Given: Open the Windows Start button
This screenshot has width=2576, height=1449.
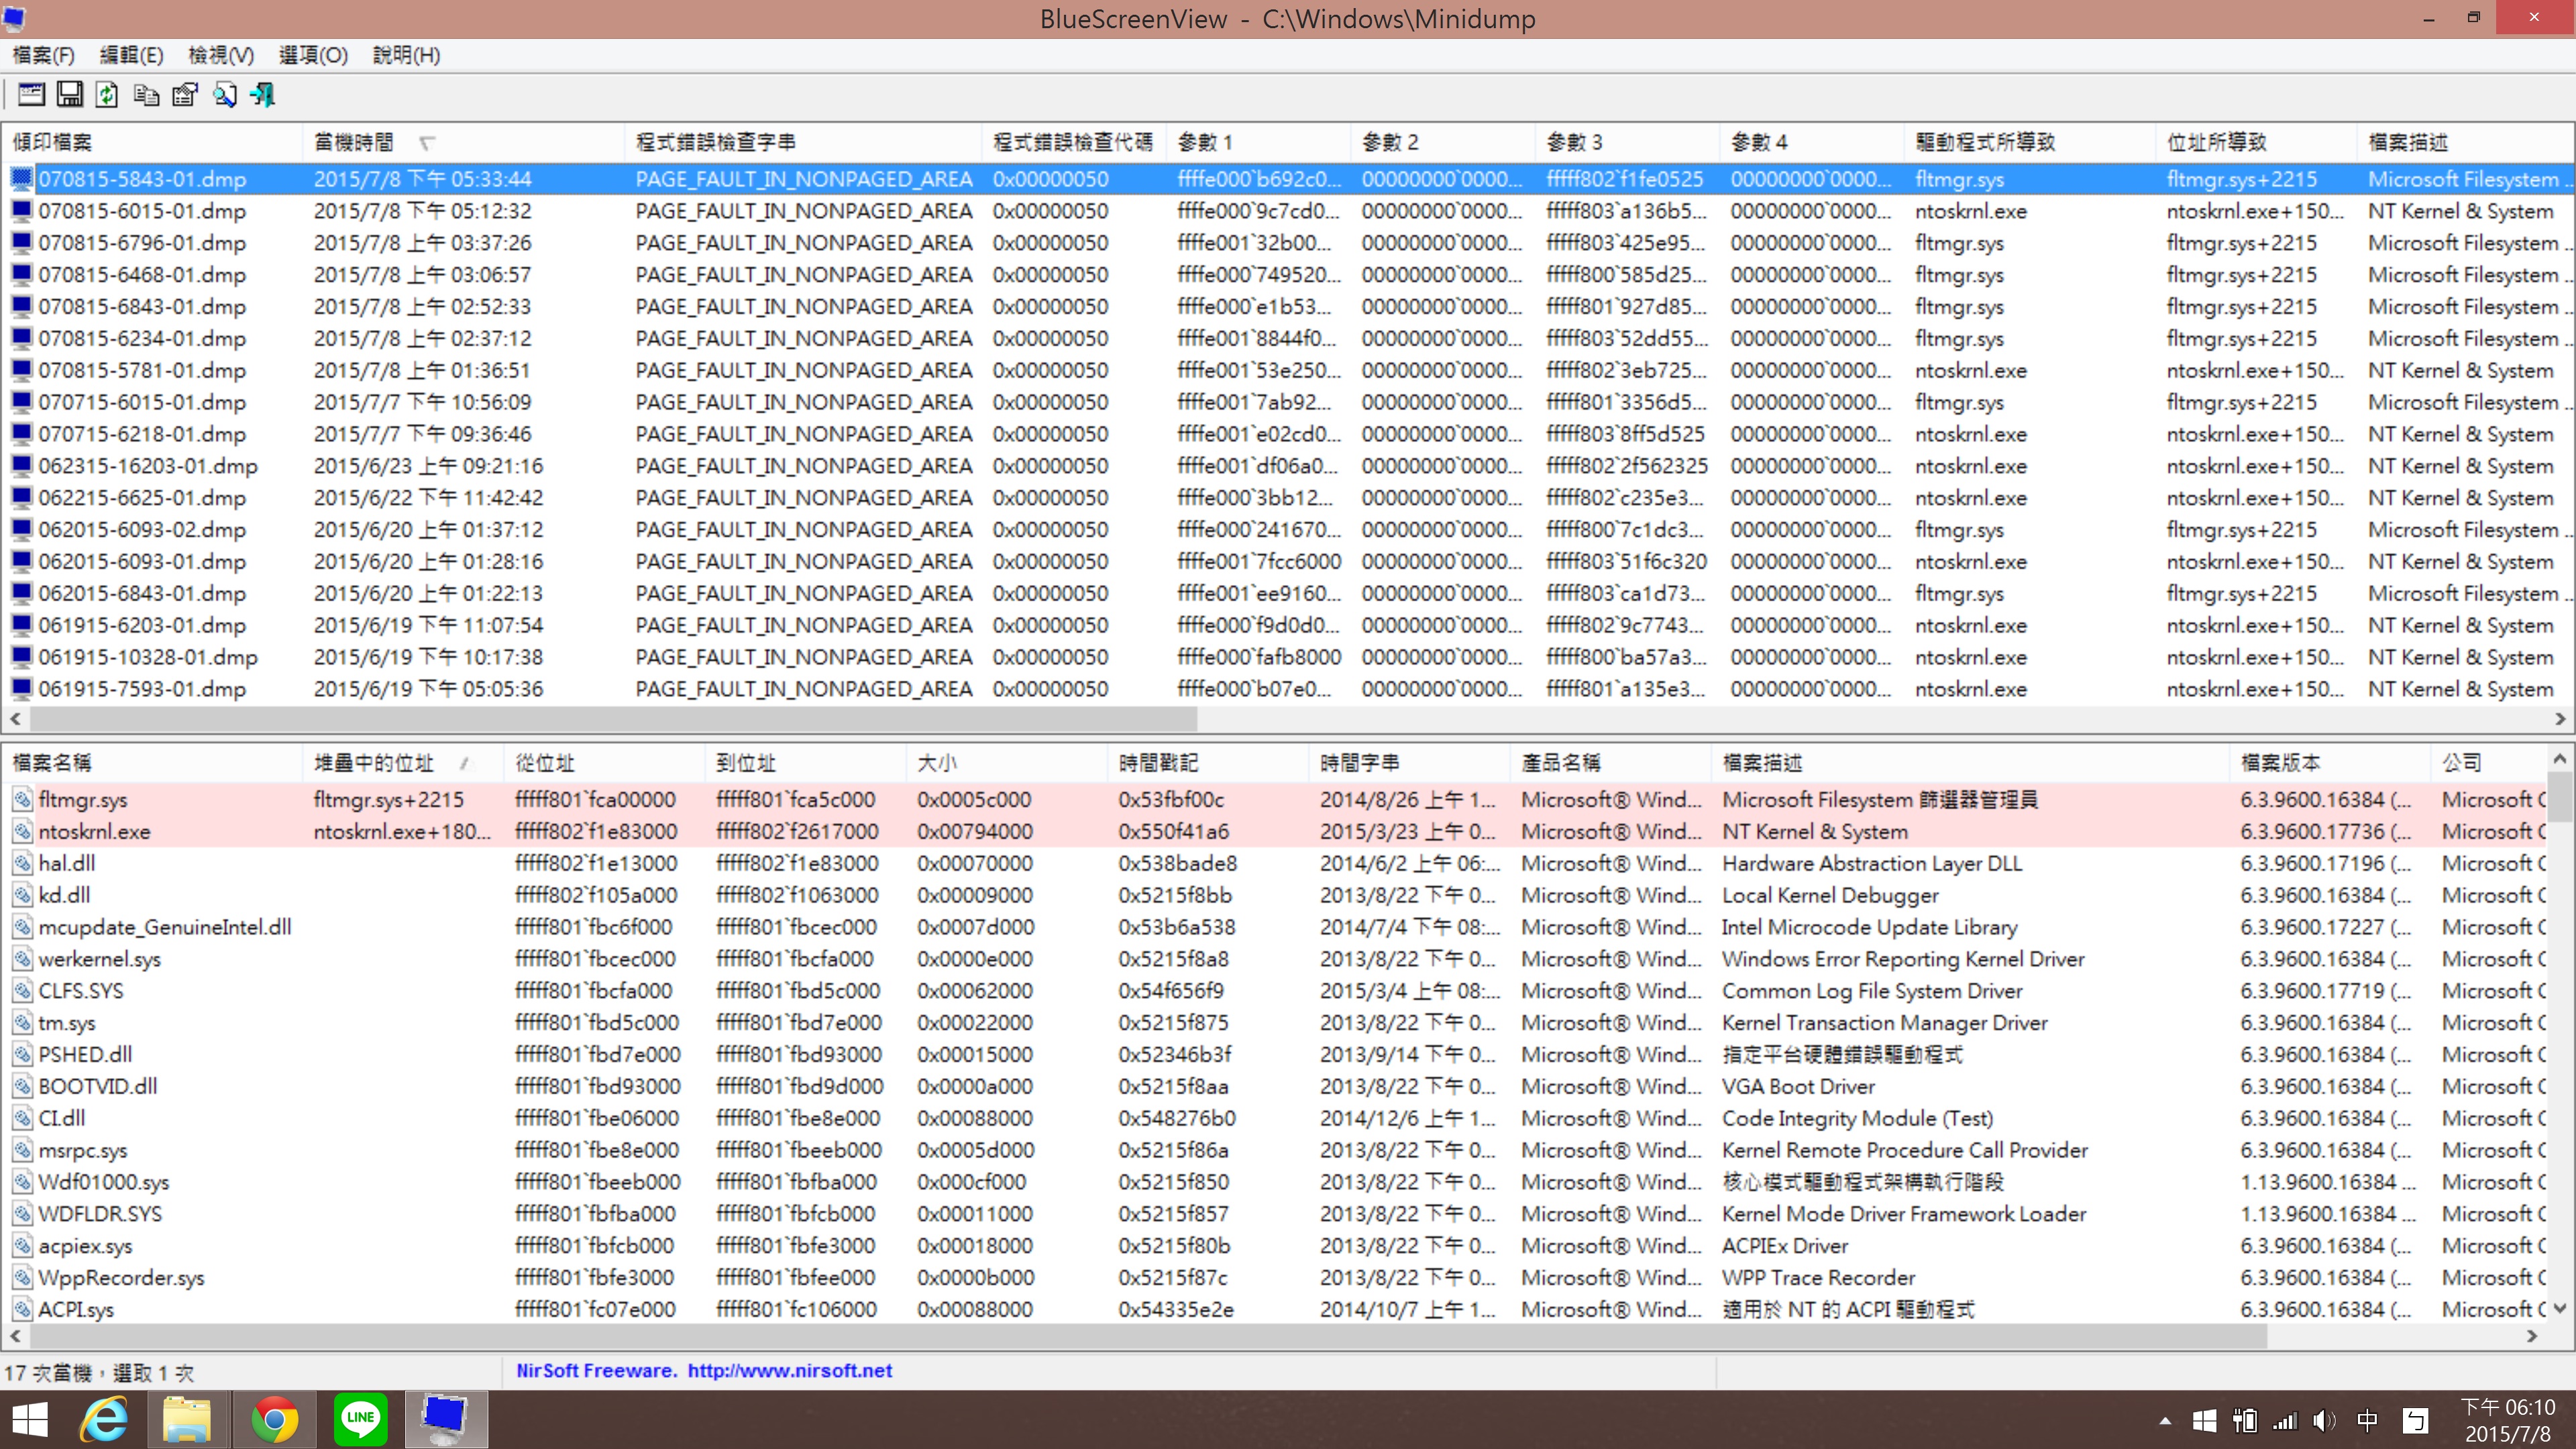Looking at the screenshot, I should point(30,1420).
